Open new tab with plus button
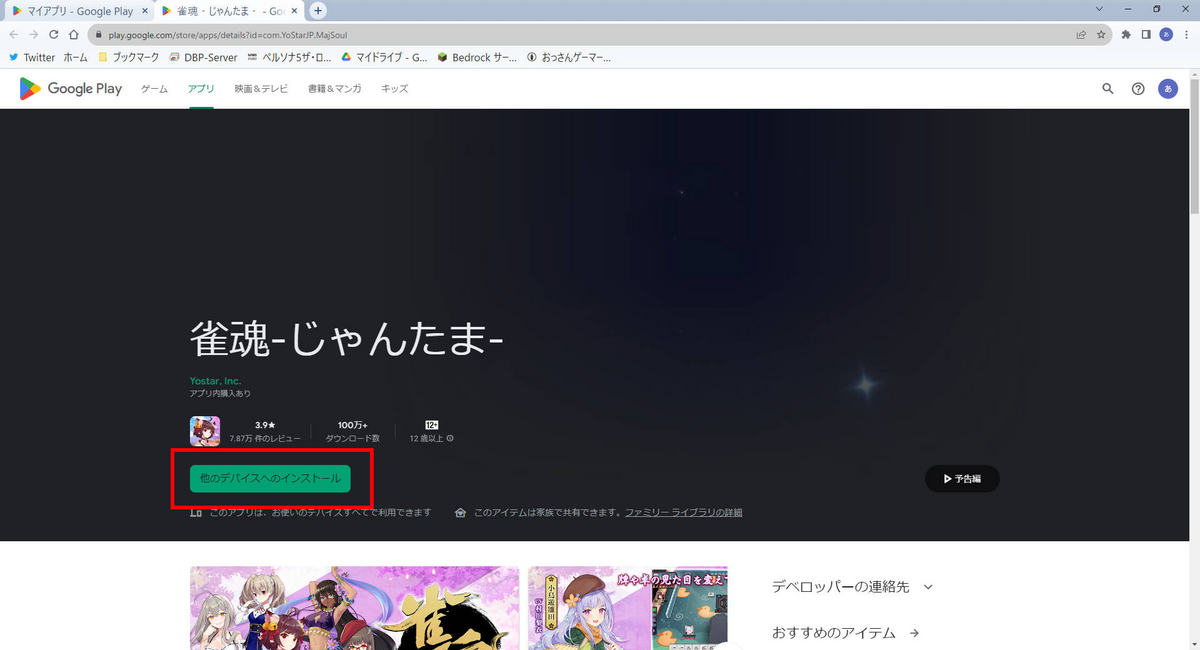 (318, 11)
